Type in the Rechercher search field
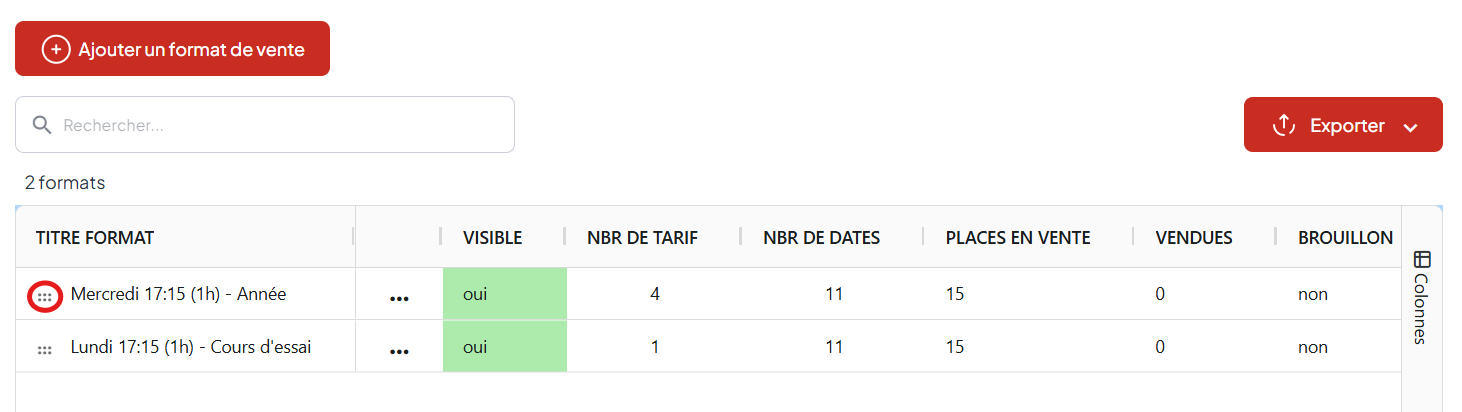The image size is (1462, 412). point(280,125)
